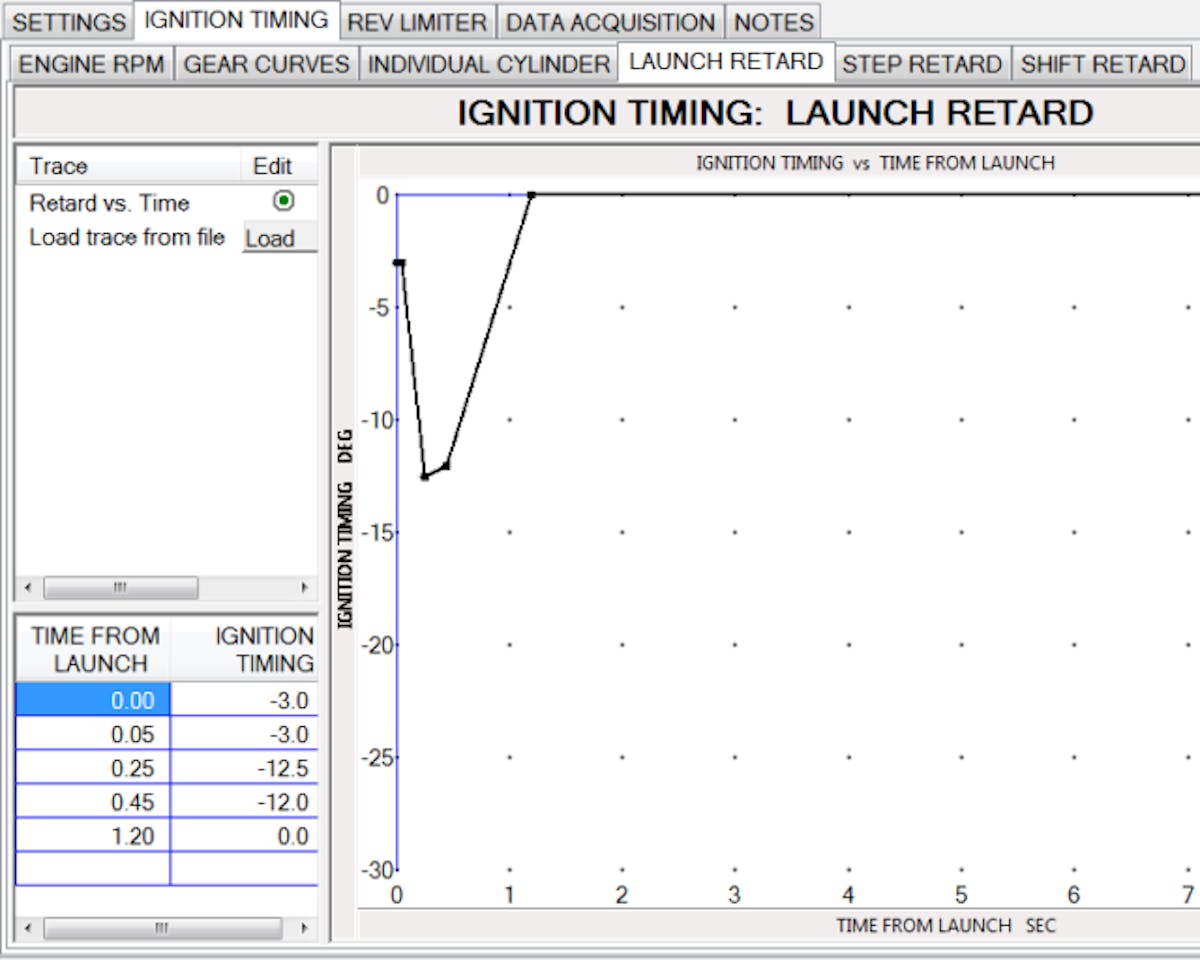Click the -12.5 ignition timing cell
Viewport: 1200px width, 960px height.
[245, 767]
